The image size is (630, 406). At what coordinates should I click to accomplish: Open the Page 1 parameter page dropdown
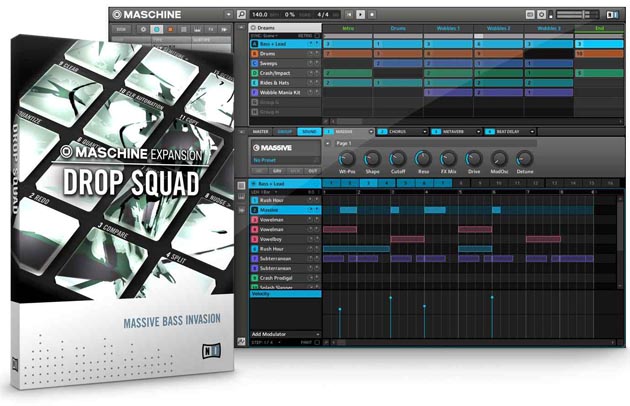(x=328, y=143)
